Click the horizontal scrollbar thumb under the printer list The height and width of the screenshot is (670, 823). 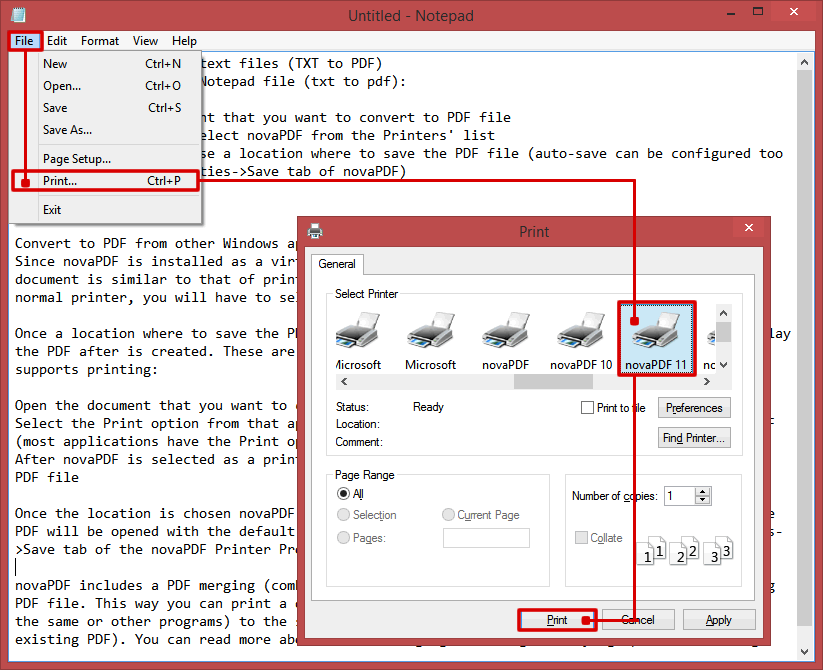coord(553,382)
